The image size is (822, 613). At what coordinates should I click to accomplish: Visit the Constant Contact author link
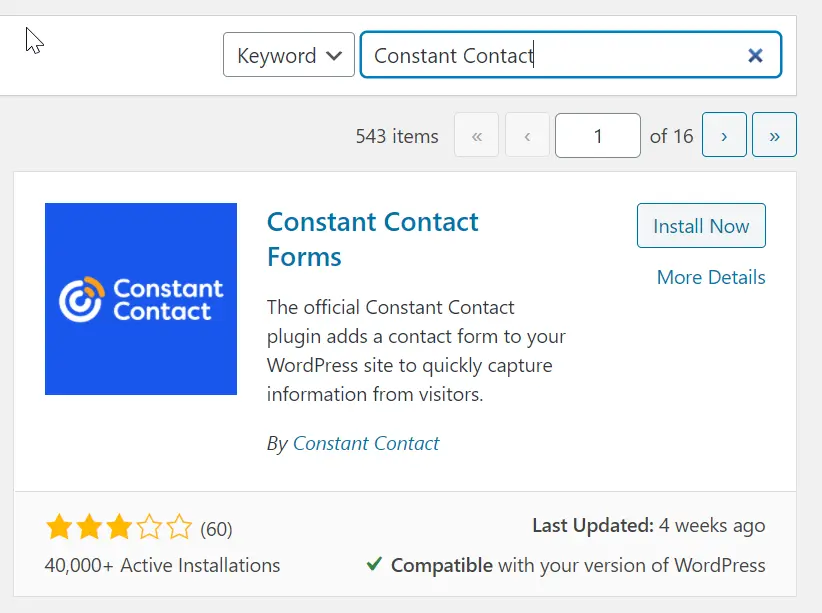click(366, 443)
